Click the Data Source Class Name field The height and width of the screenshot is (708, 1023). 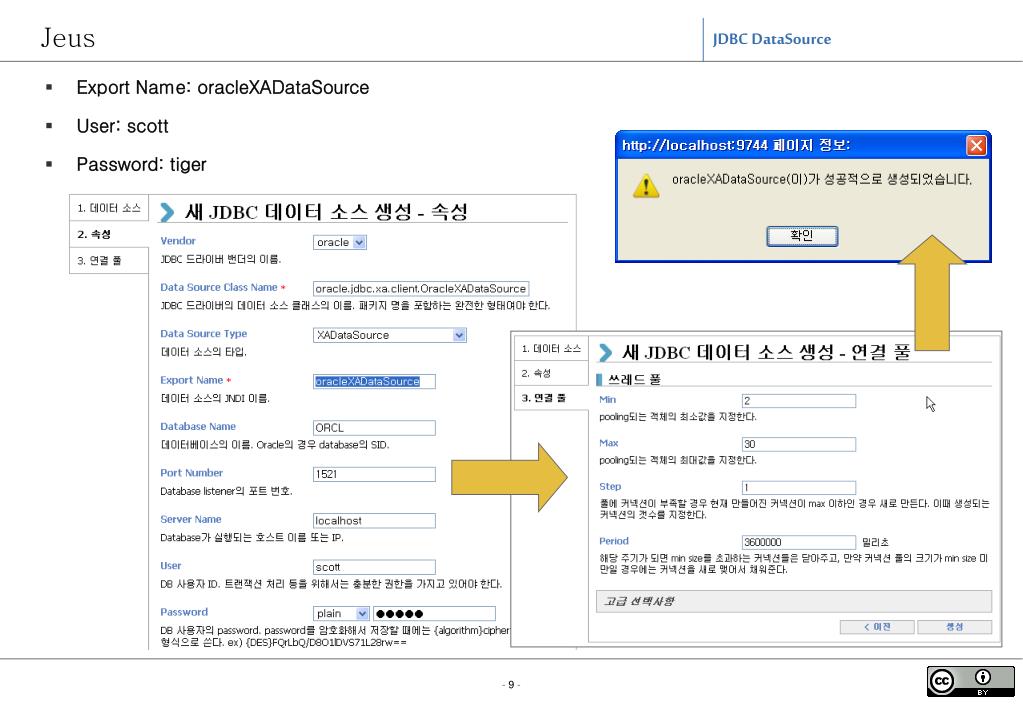coord(421,288)
